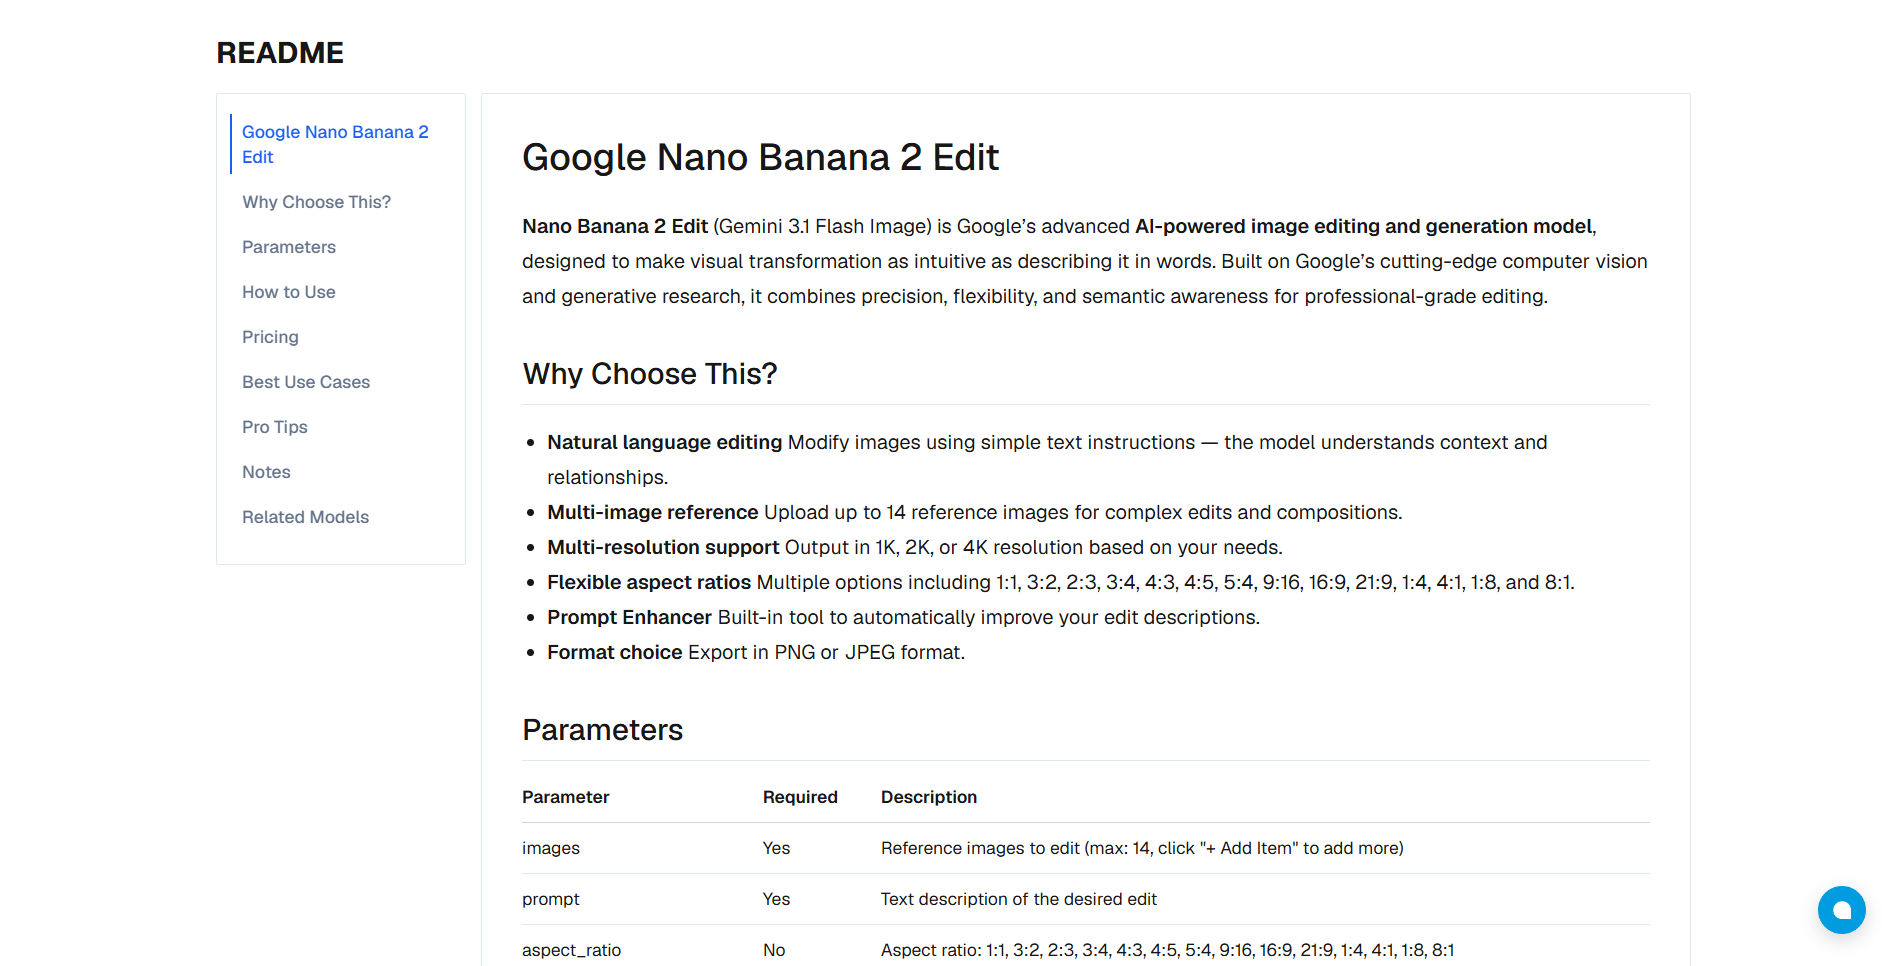Click the README page title
This screenshot has height=966, width=1898.
click(280, 53)
